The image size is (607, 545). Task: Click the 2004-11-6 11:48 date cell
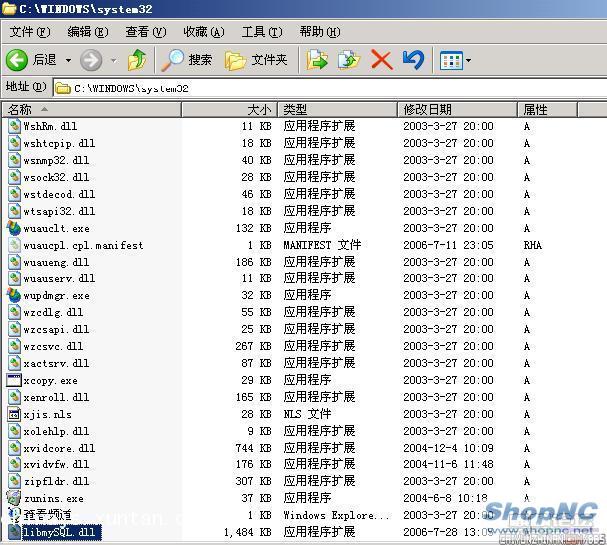(448, 464)
